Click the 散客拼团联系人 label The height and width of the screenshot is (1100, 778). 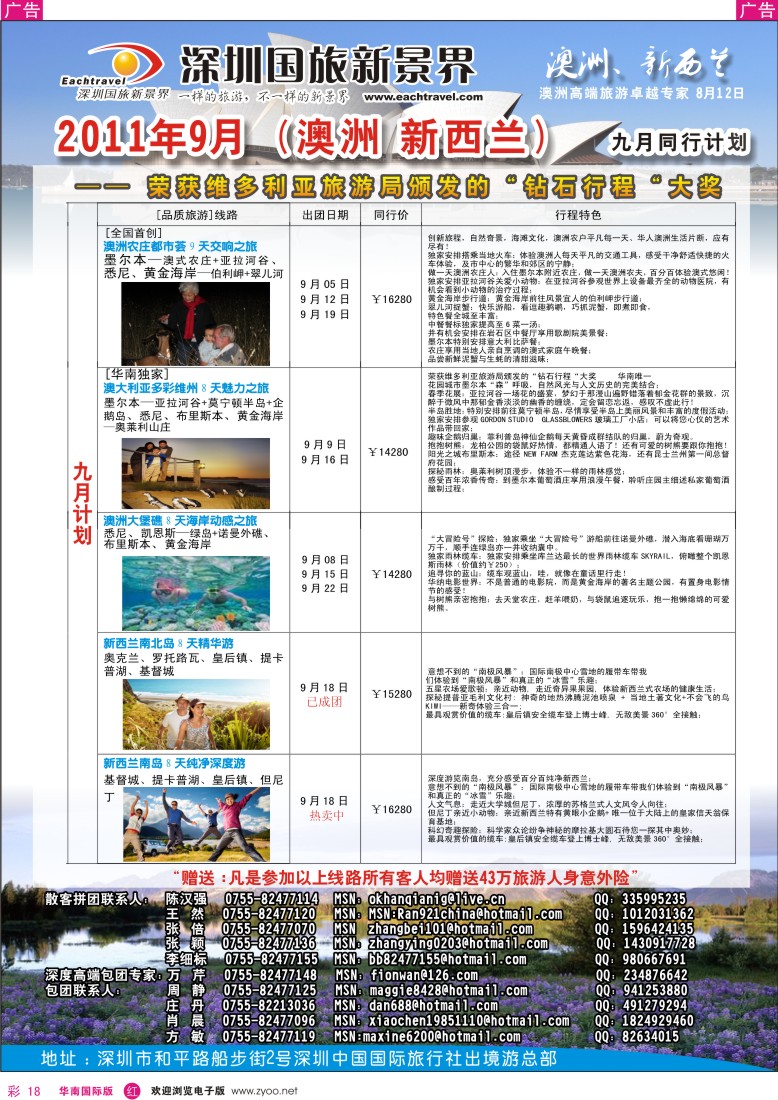(97, 899)
